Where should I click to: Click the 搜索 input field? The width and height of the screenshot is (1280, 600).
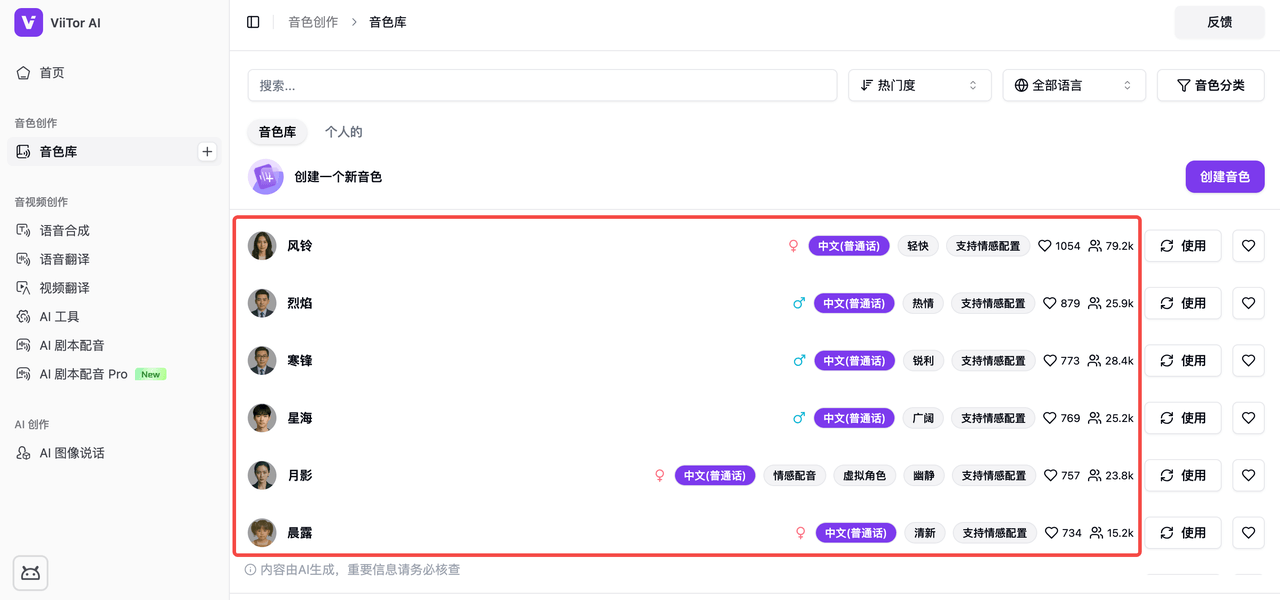pyautogui.click(x=542, y=86)
